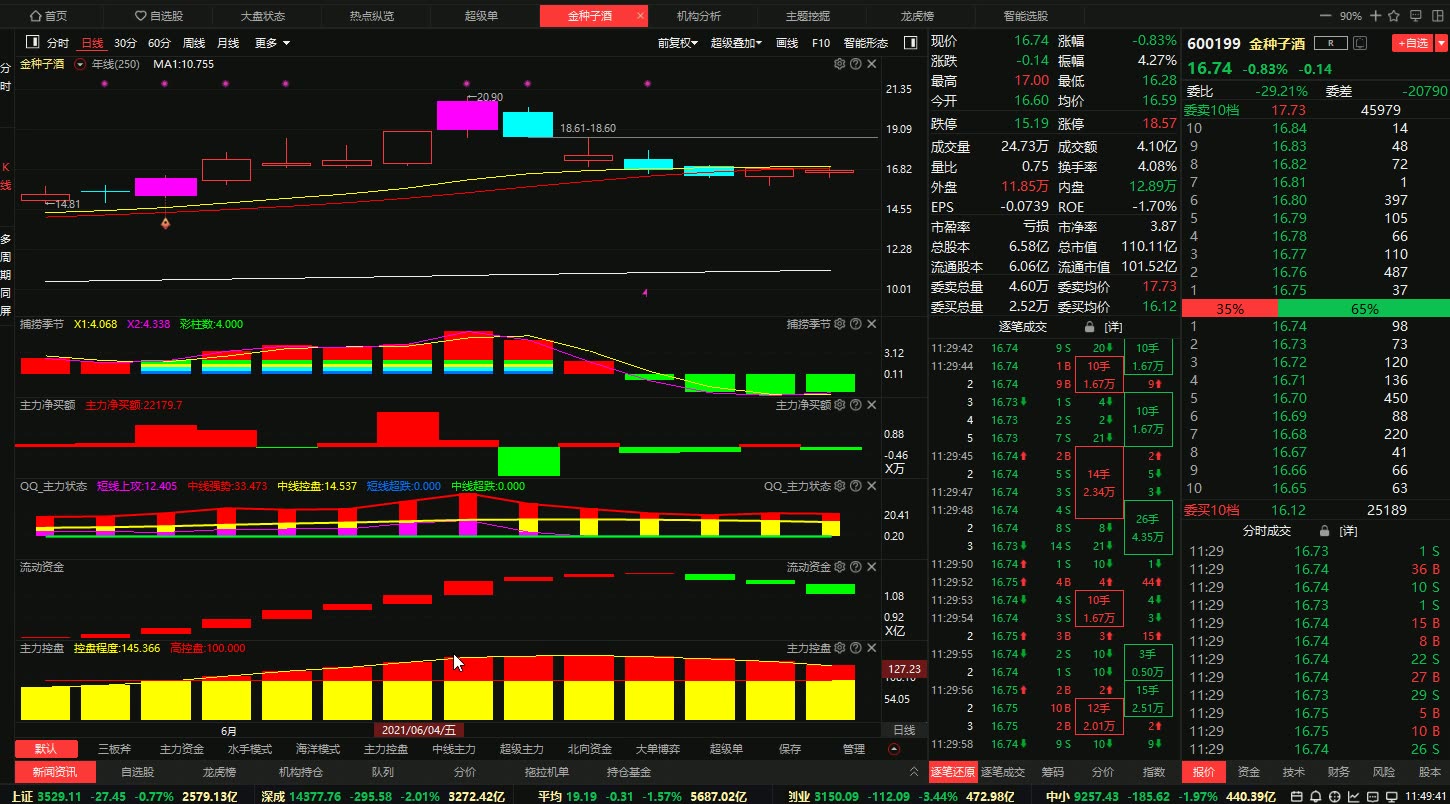
Task: Click the zoom in plus icon in top bar
Action: (x=1376, y=16)
